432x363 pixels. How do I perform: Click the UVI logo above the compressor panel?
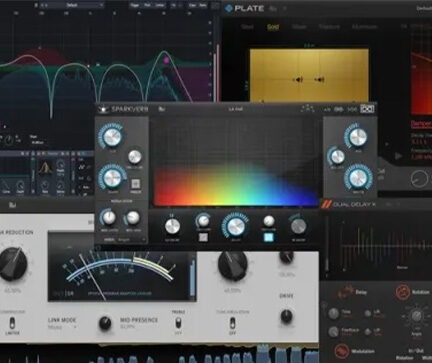[x=13, y=205]
